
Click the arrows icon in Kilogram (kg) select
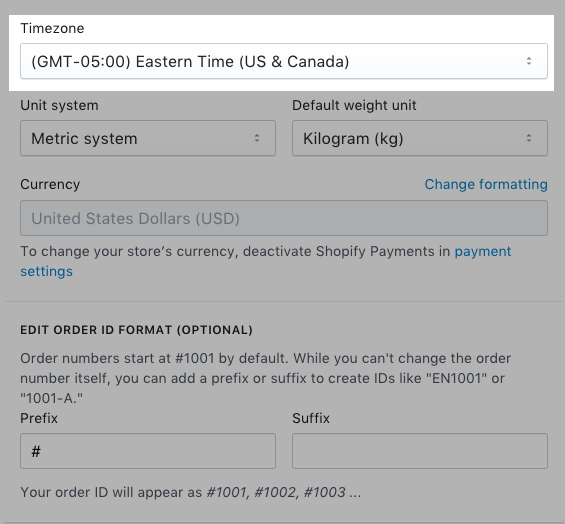tap(529, 138)
